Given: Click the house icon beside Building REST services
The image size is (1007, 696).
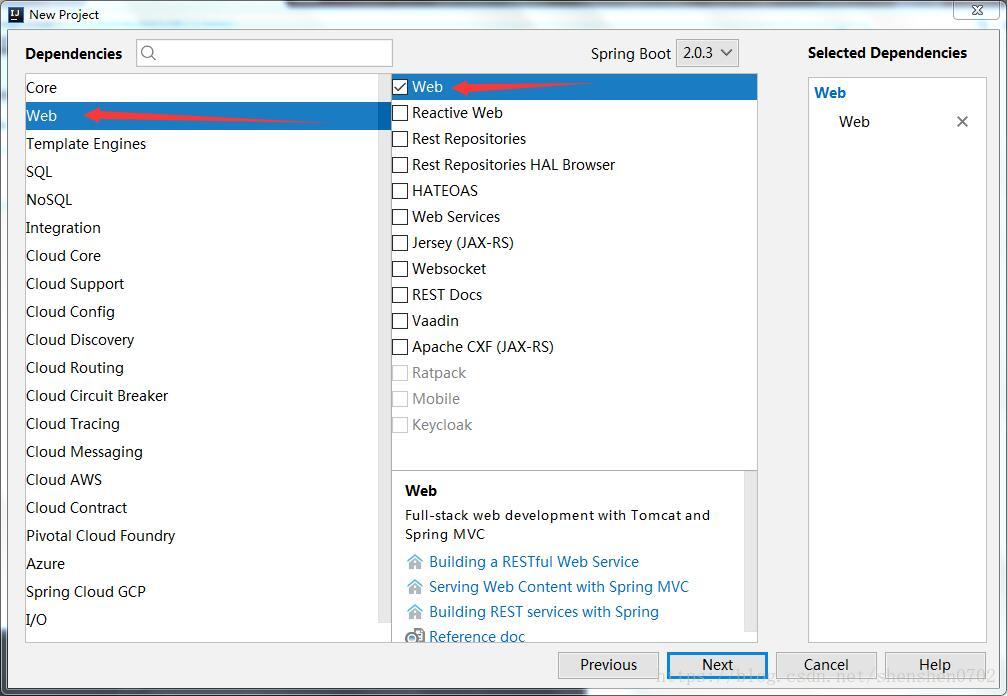Looking at the screenshot, I should (415, 612).
